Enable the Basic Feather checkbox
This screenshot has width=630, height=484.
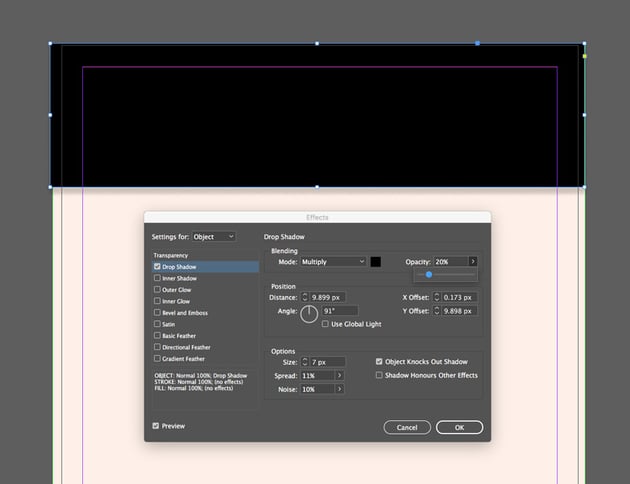(157, 335)
